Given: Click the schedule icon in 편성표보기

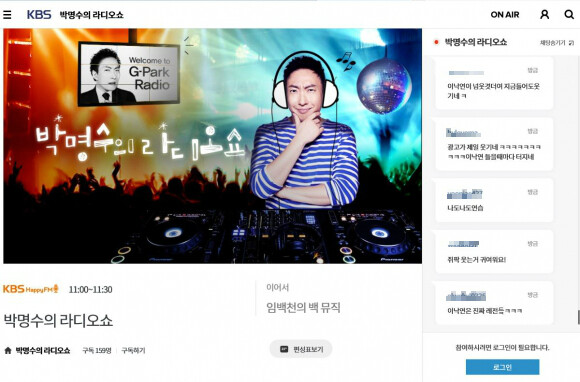Looking at the screenshot, I should pyautogui.click(x=284, y=349).
